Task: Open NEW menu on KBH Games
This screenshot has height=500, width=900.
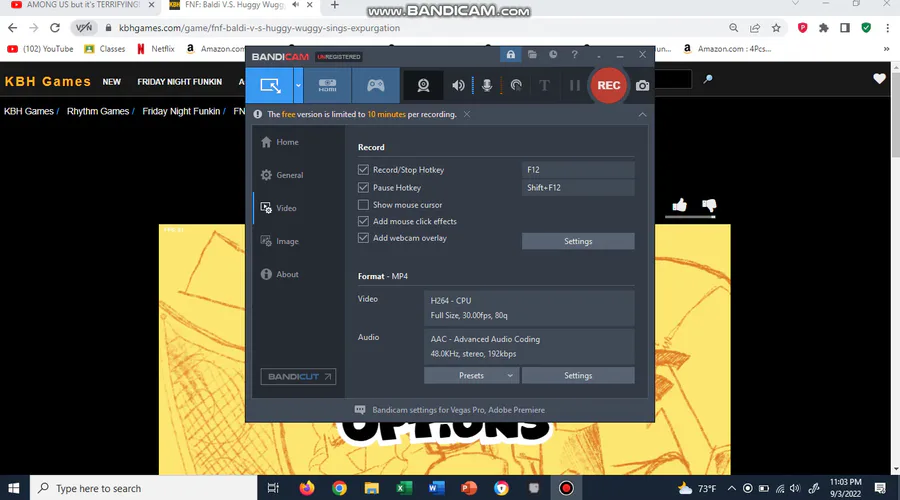Action: click(111, 82)
